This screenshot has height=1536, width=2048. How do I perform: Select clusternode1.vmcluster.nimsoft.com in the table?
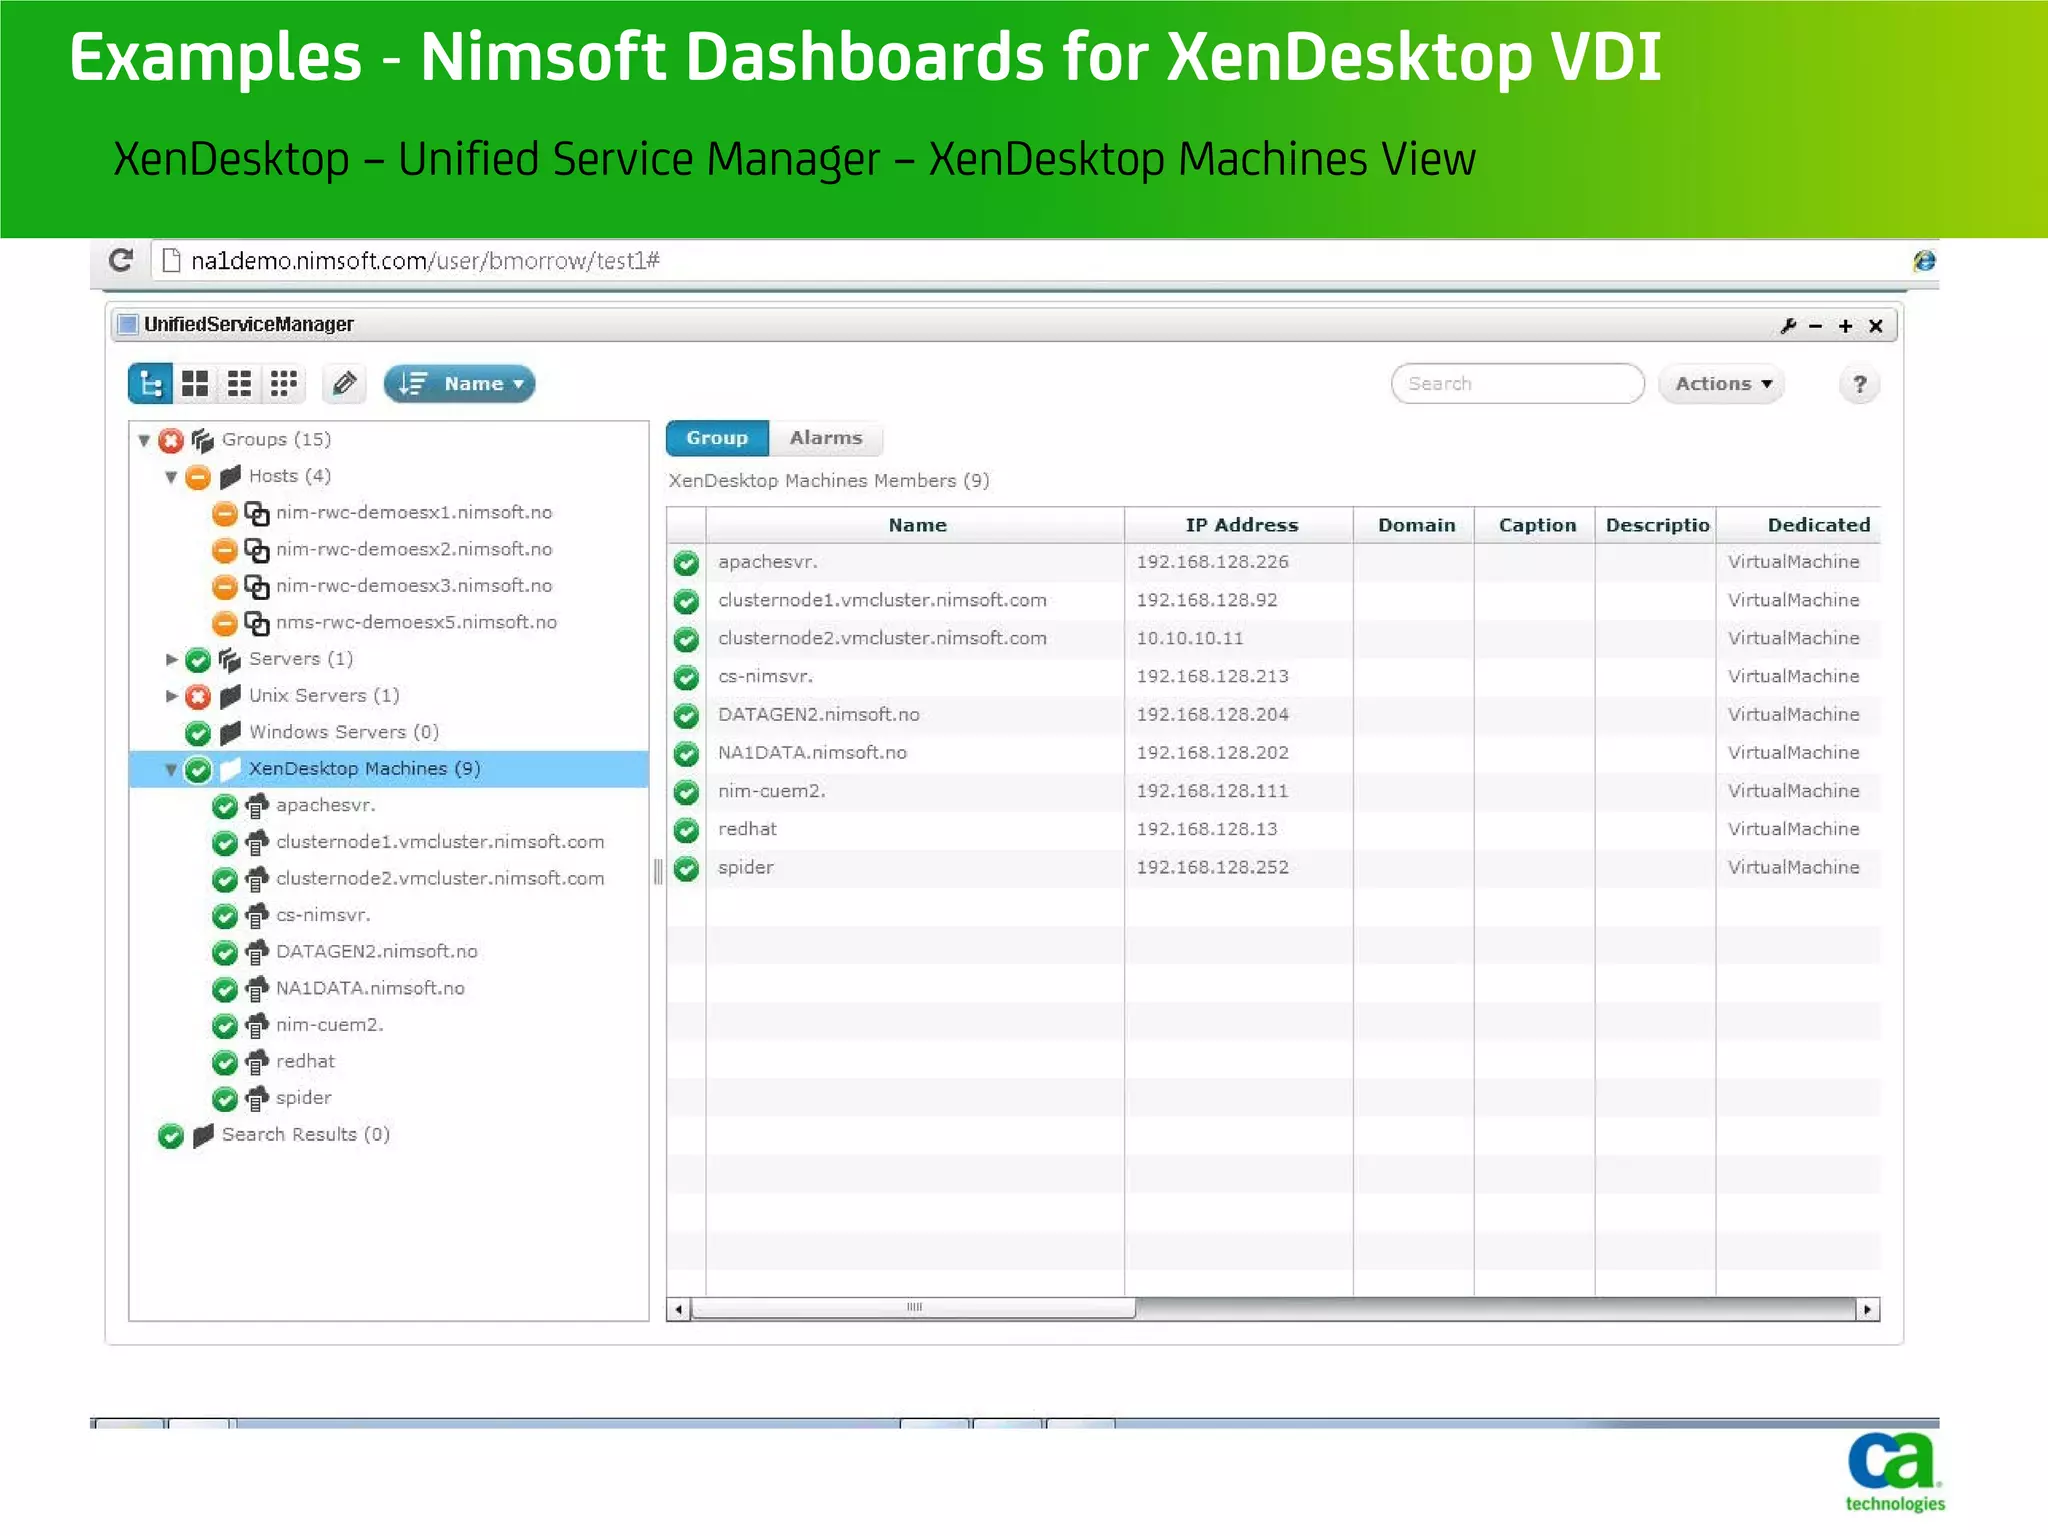pos(882,601)
